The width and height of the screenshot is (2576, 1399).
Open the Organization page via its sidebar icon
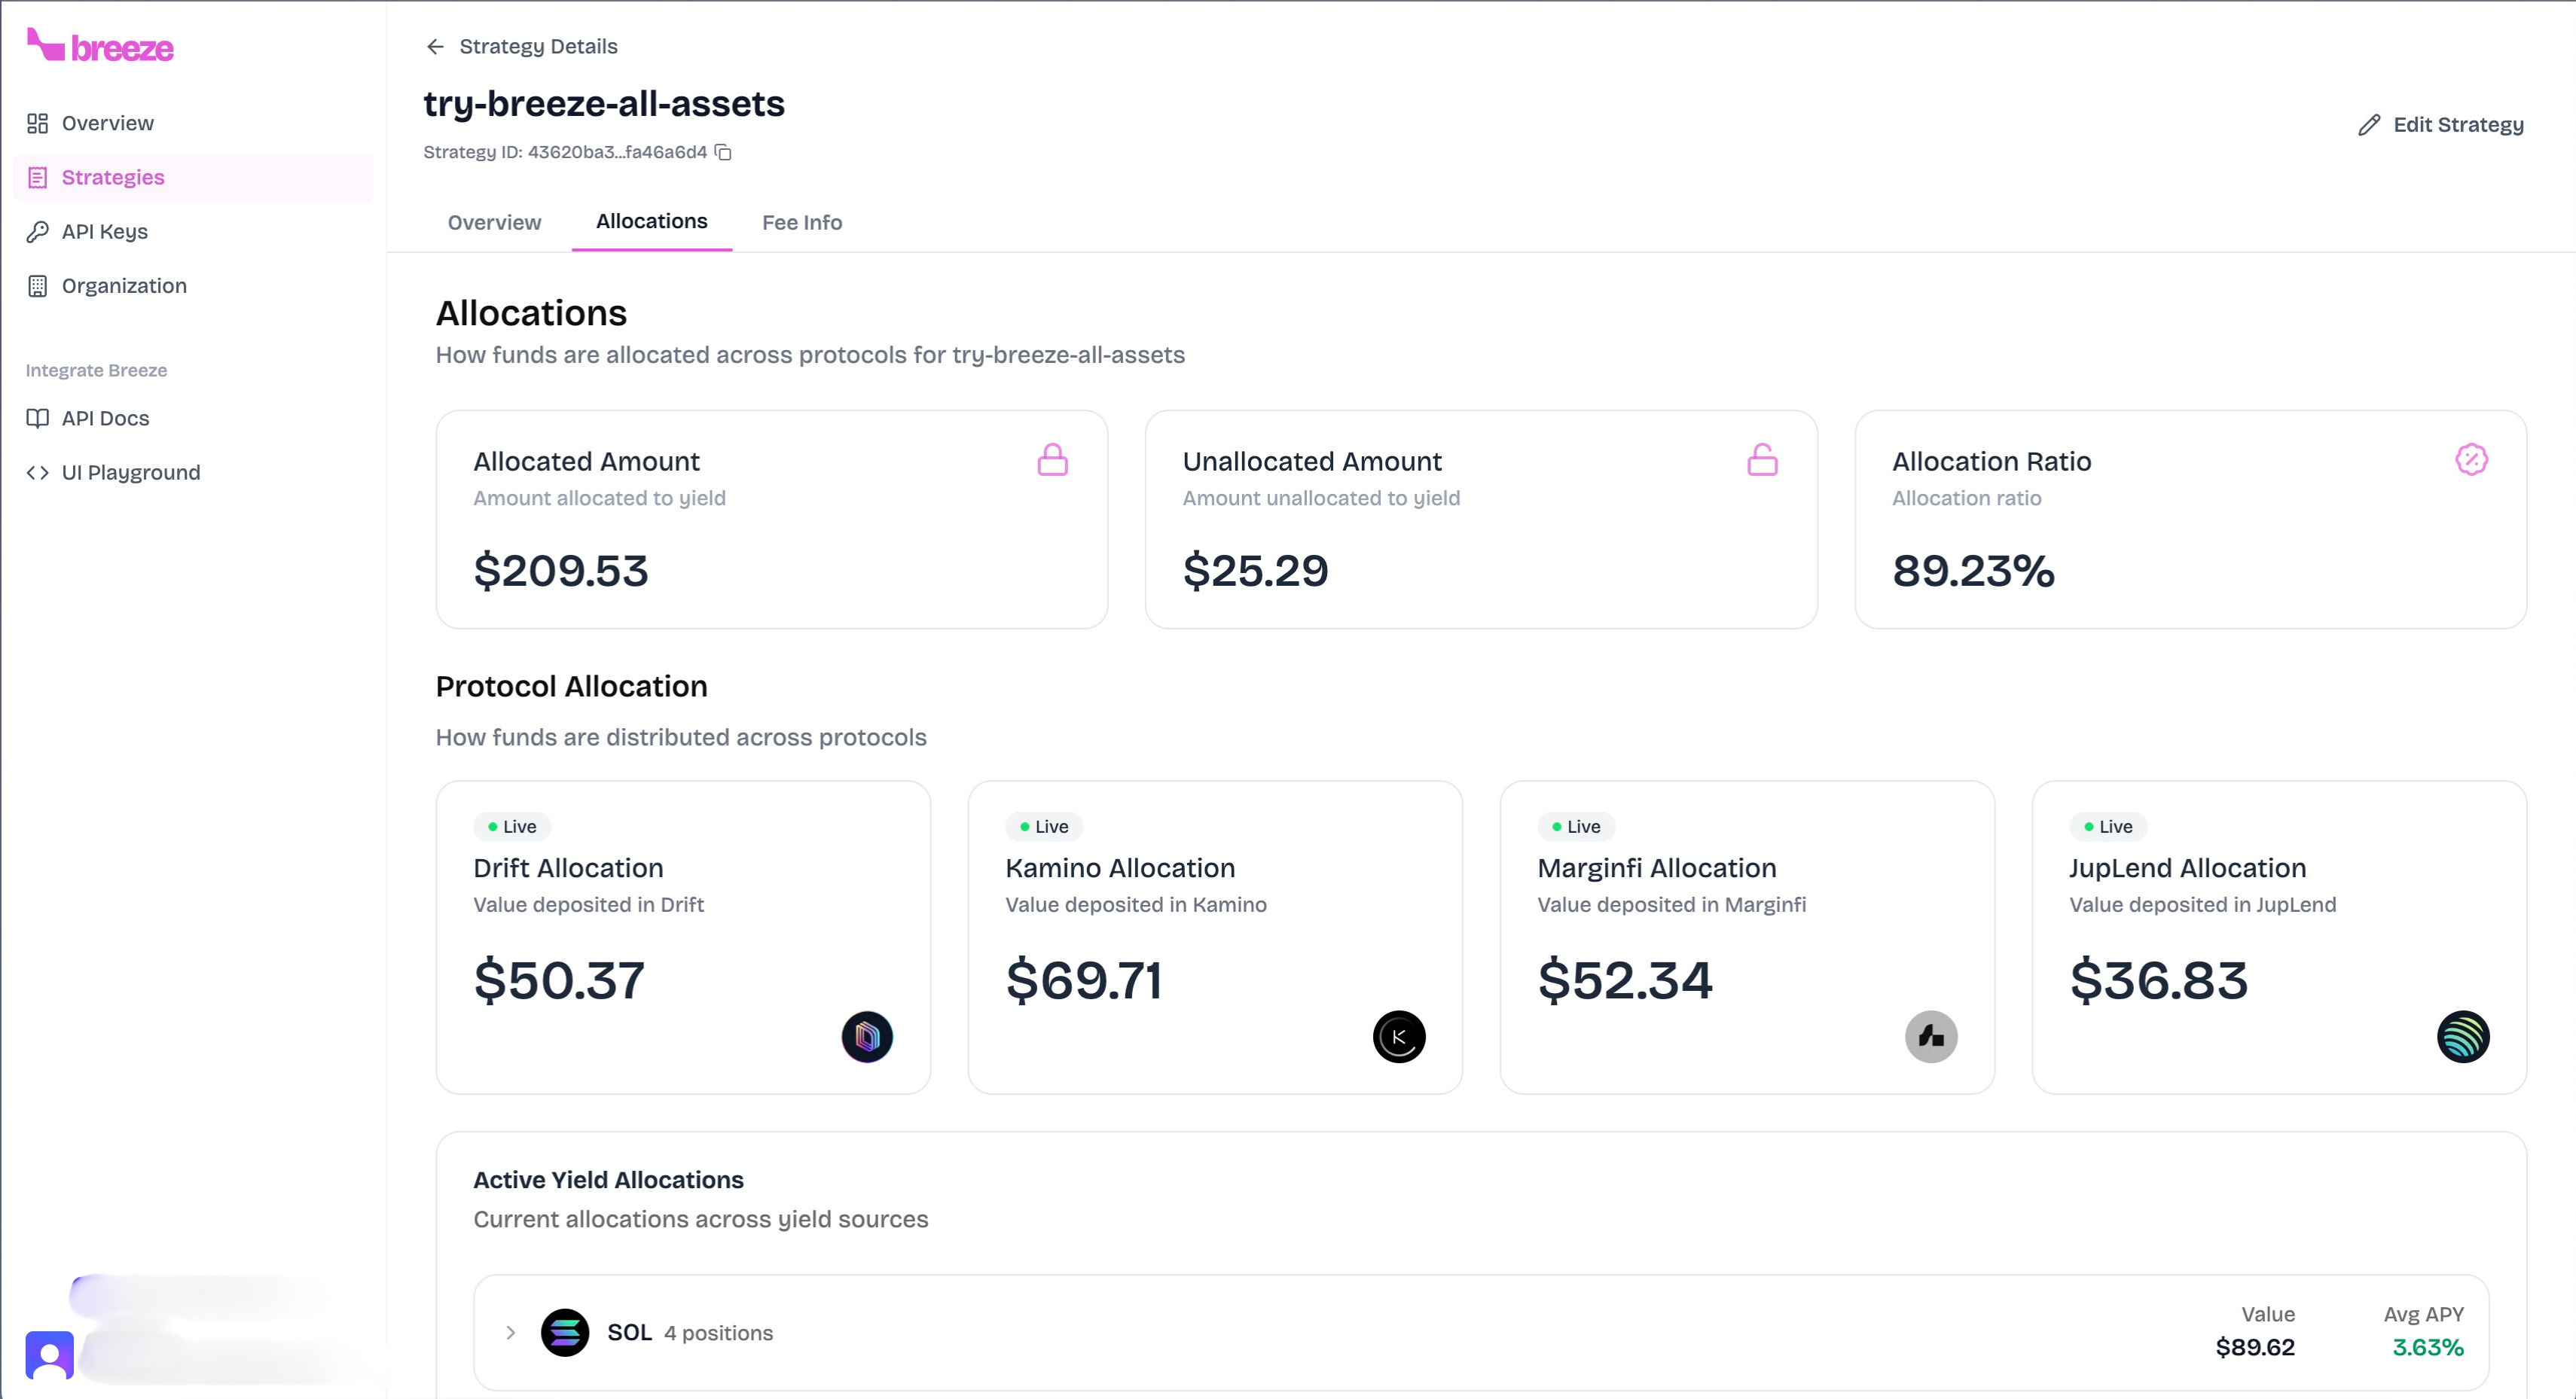37,285
